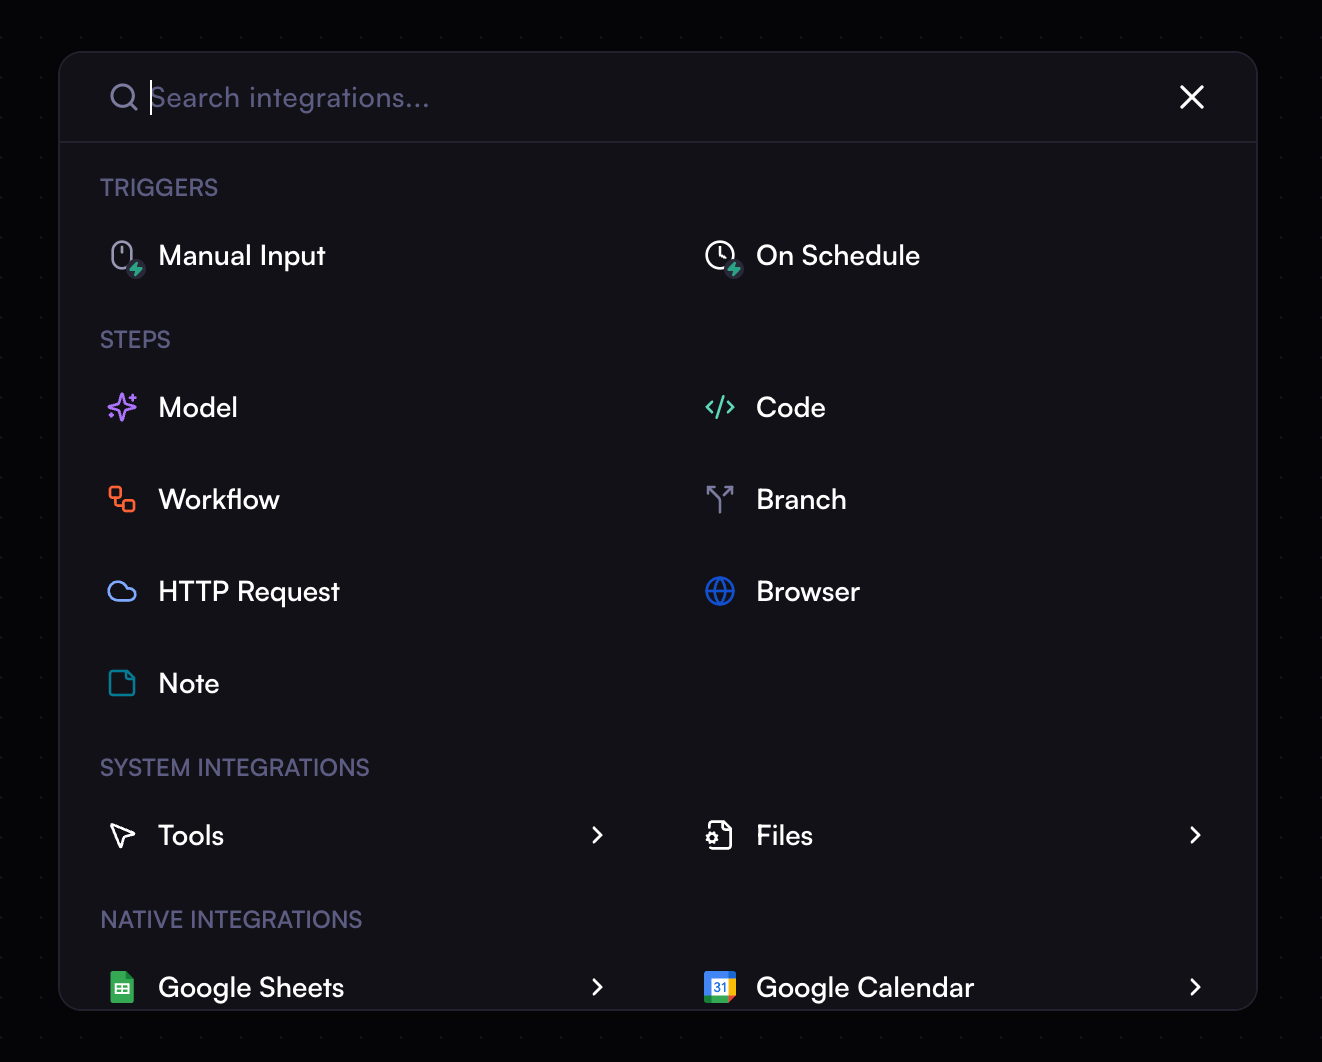Image resolution: width=1322 pixels, height=1062 pixels.
Task: Expand the Files integration list
Action: coord(1195,835)
